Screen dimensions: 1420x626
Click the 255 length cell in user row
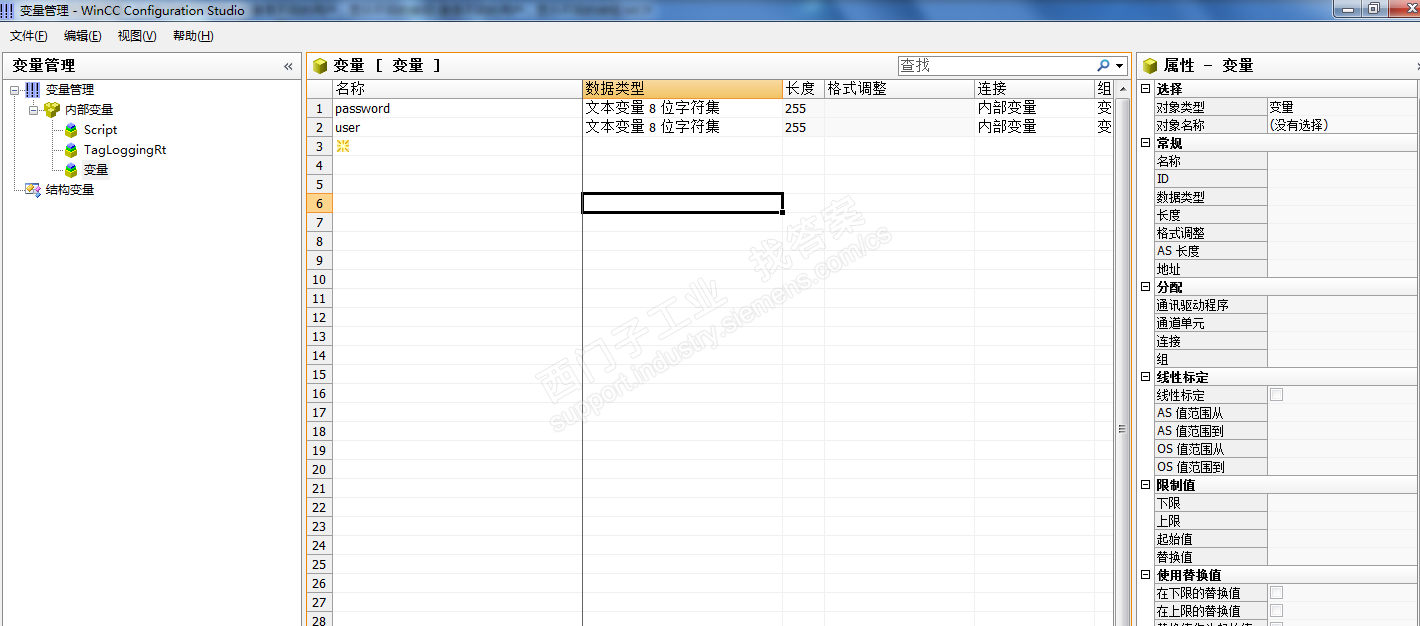coord(804,127)
